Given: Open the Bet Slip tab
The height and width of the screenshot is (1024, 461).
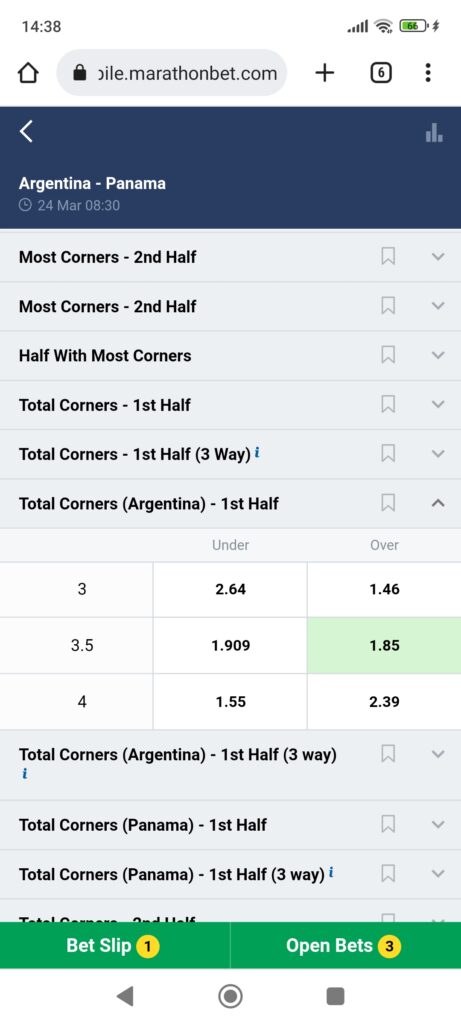Looking at the screenshot, I should click(115, 946).
